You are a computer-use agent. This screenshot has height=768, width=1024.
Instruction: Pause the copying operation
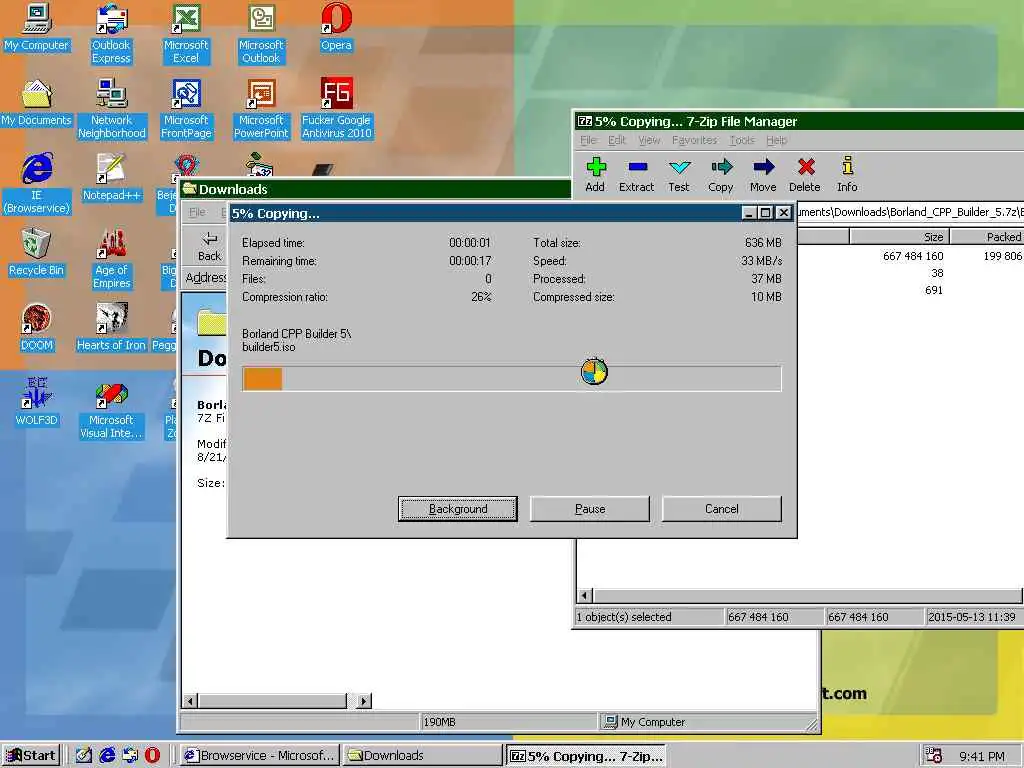click(x=590, y=509)
